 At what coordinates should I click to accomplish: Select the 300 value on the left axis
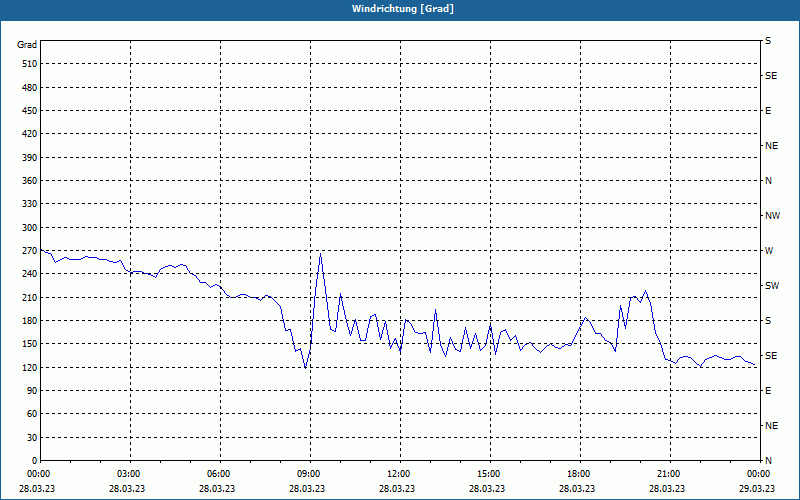[30, 228]
